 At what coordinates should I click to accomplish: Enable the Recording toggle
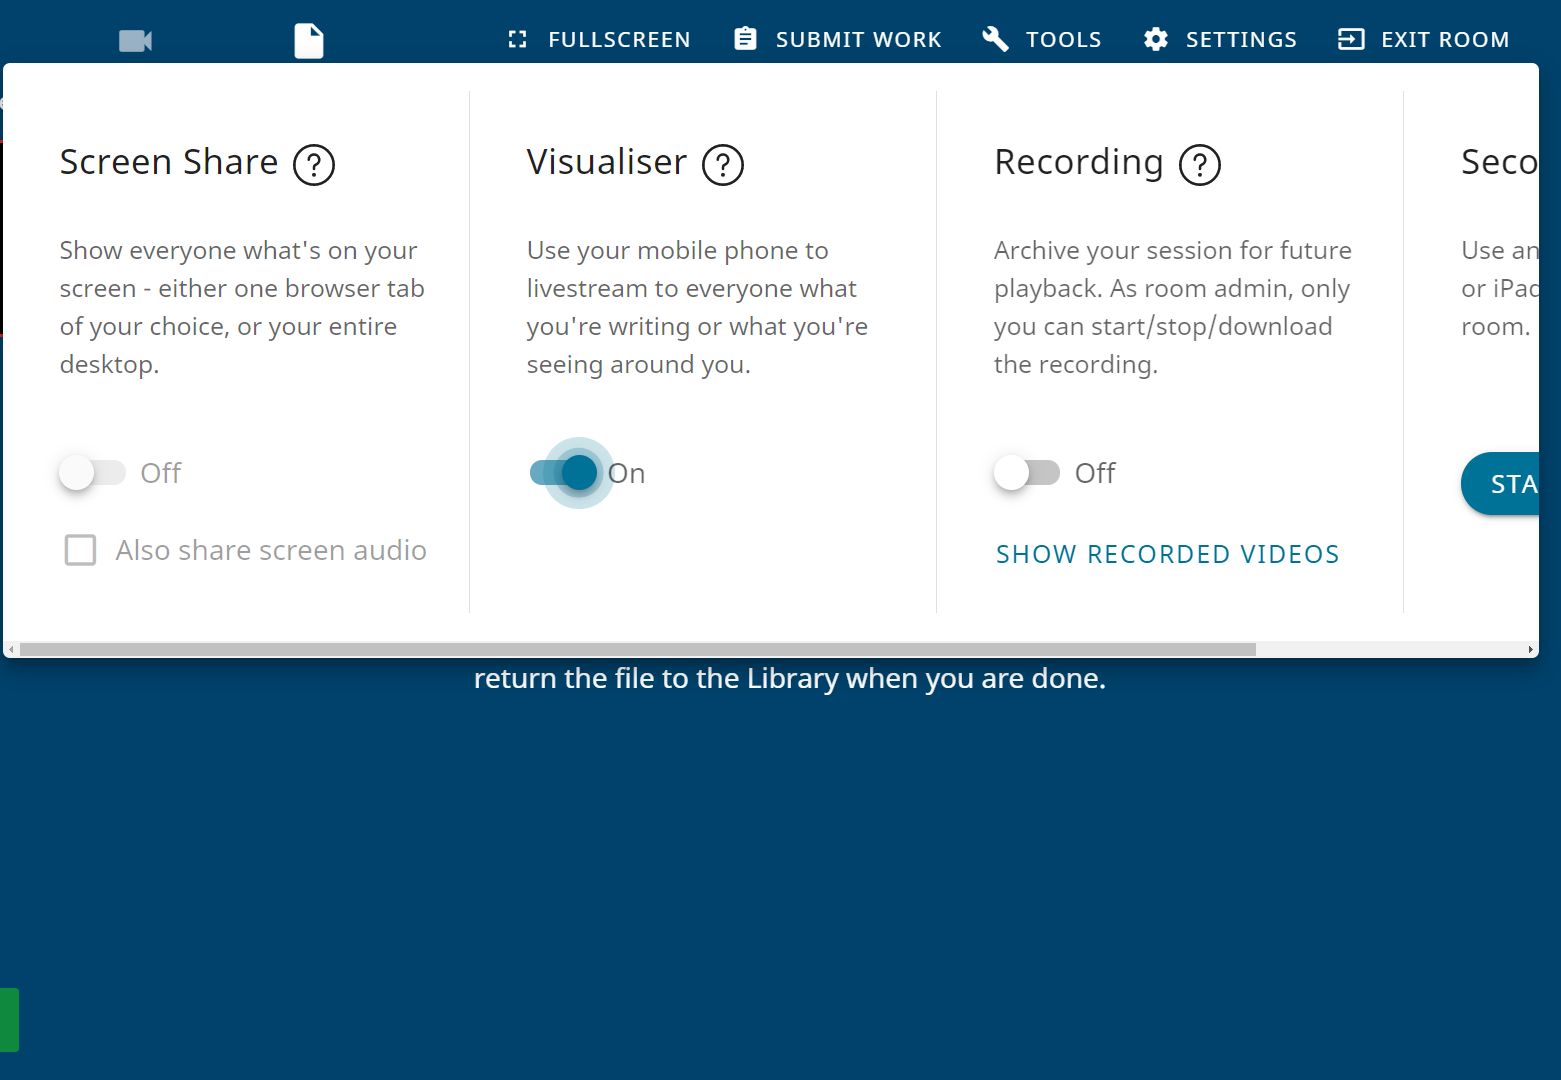tap(1026, 473)
